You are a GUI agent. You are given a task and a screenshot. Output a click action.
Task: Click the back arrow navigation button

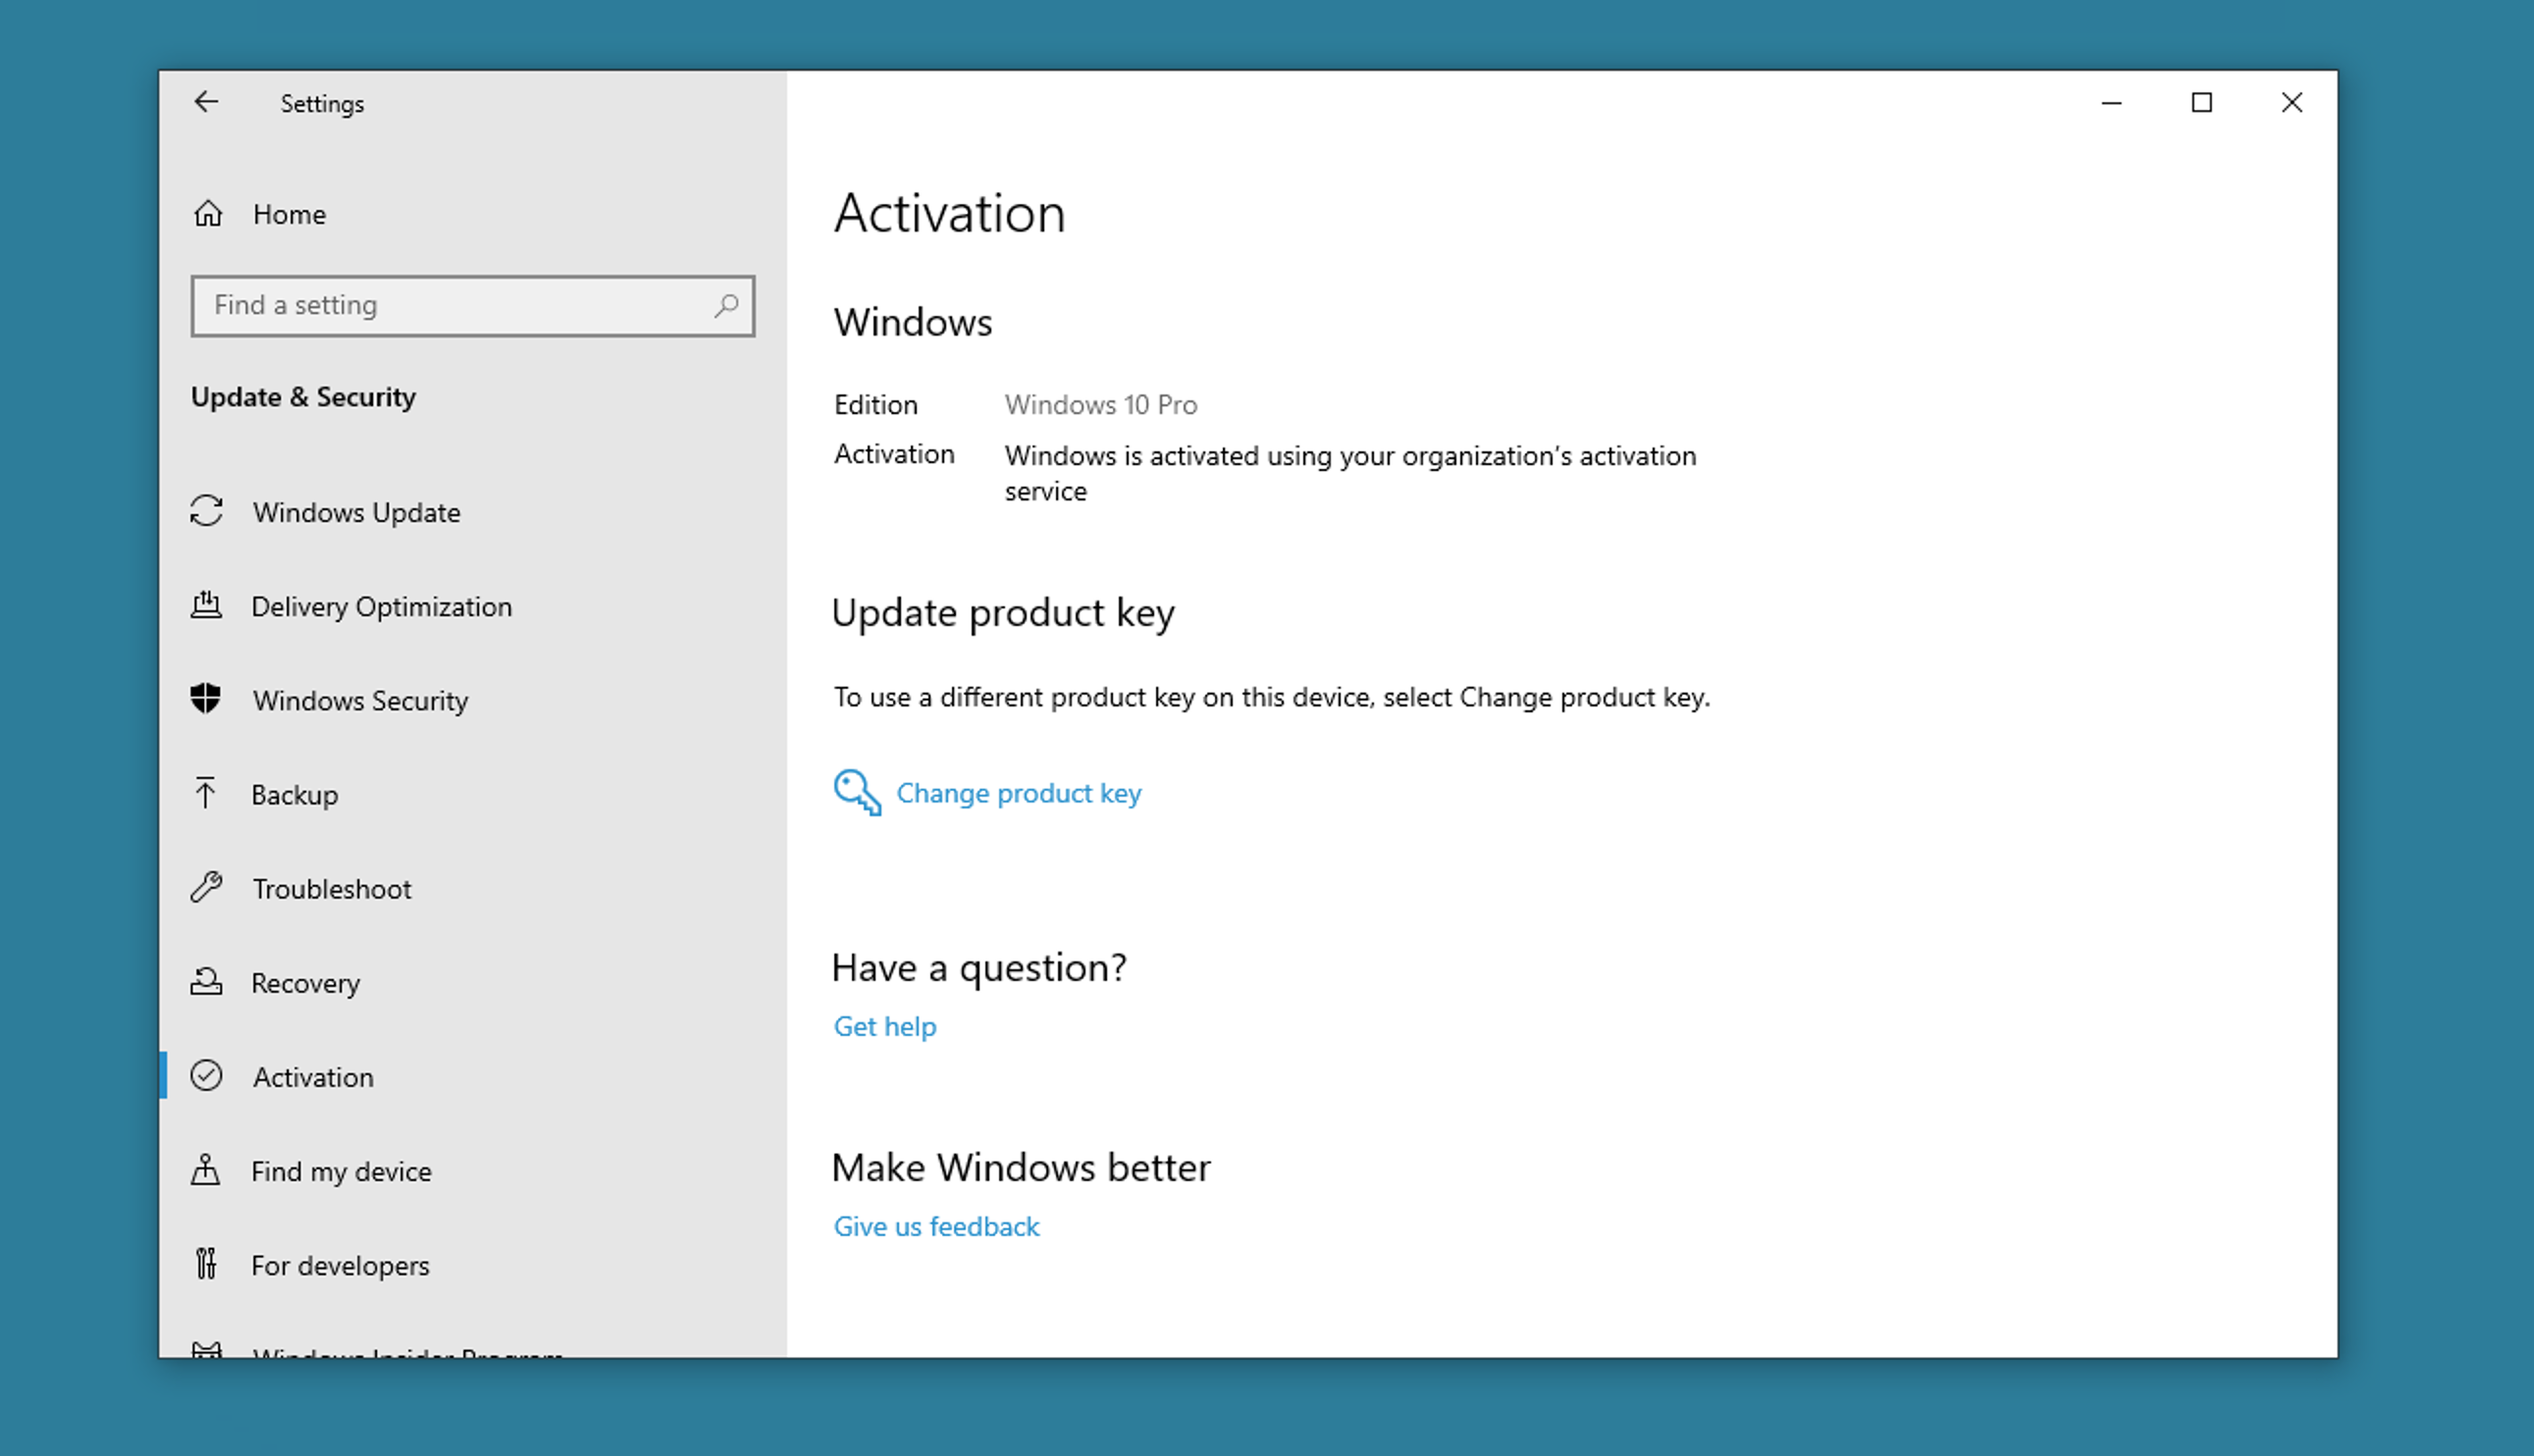point(205,101)
